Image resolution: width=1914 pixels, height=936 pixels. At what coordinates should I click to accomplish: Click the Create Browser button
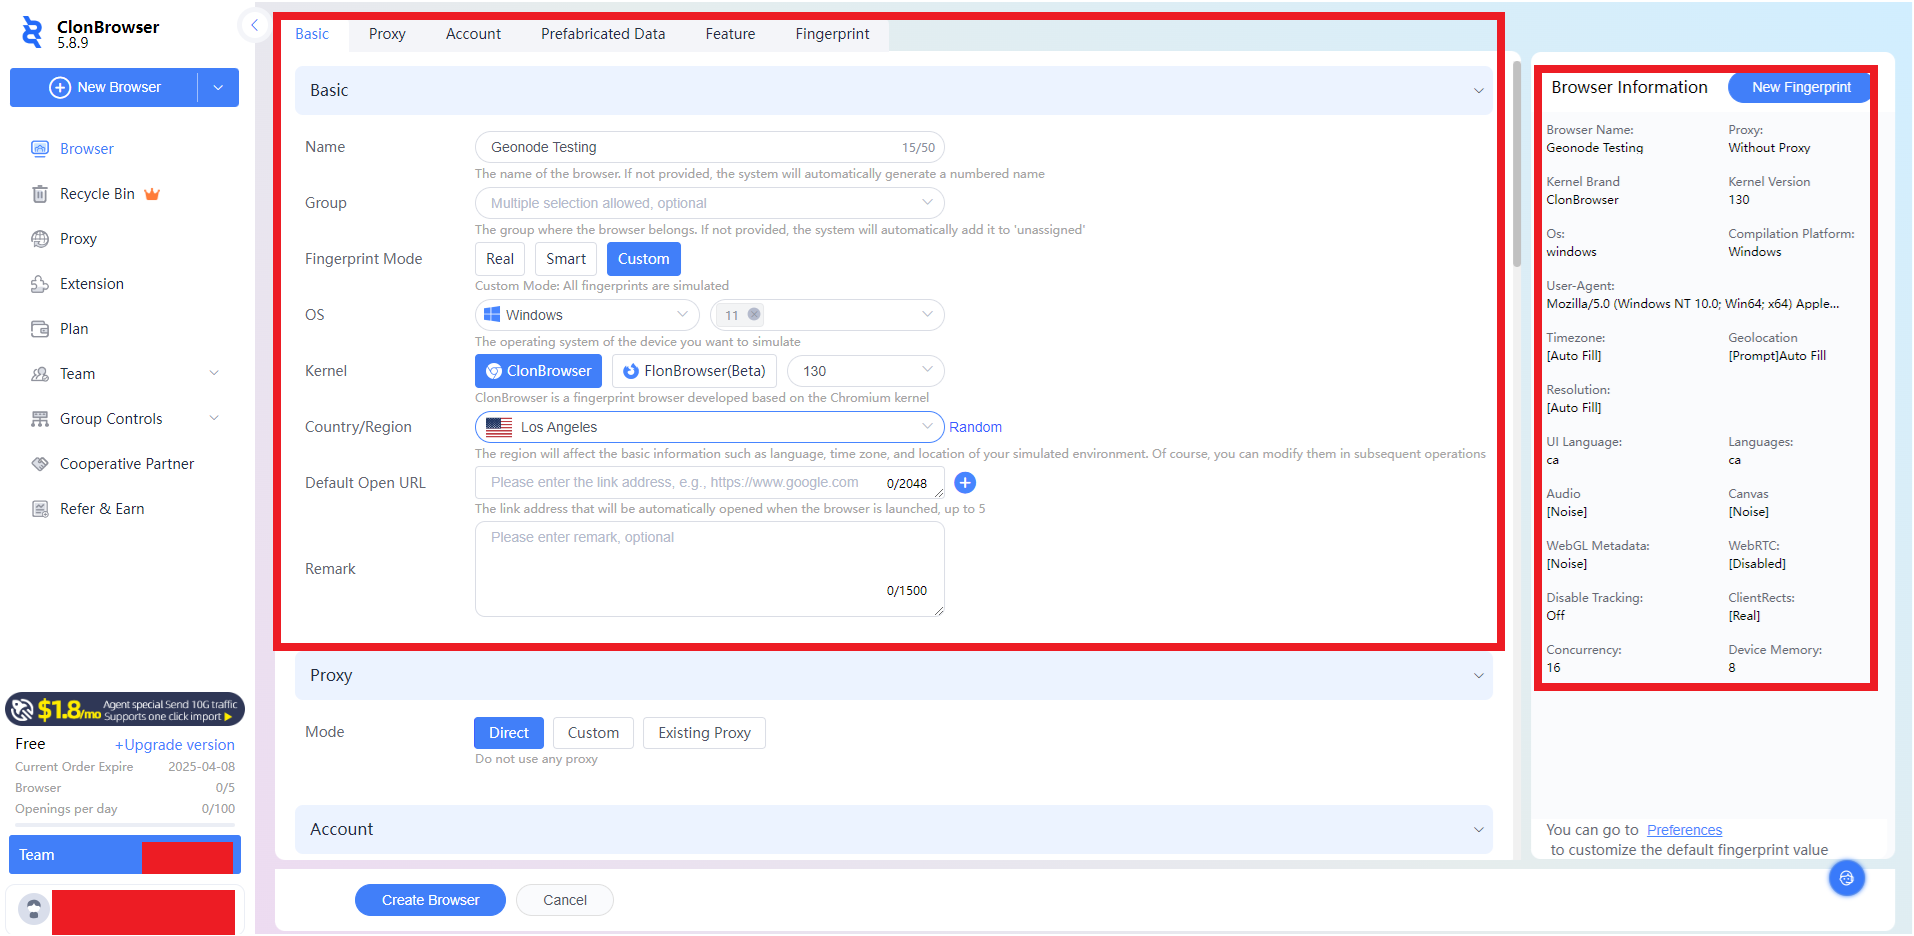(429, 899)
